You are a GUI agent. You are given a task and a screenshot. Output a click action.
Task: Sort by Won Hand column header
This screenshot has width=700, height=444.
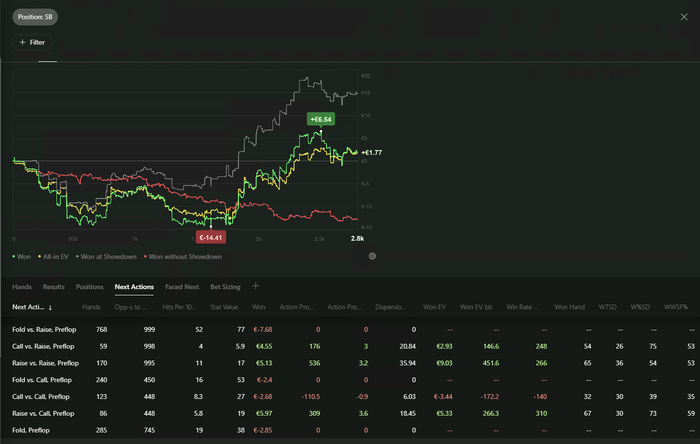tap(569, 307)
